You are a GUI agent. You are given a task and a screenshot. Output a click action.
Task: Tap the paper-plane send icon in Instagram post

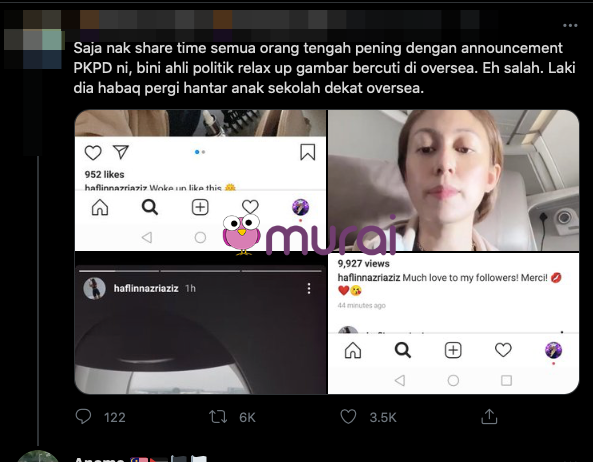[121, 152]
